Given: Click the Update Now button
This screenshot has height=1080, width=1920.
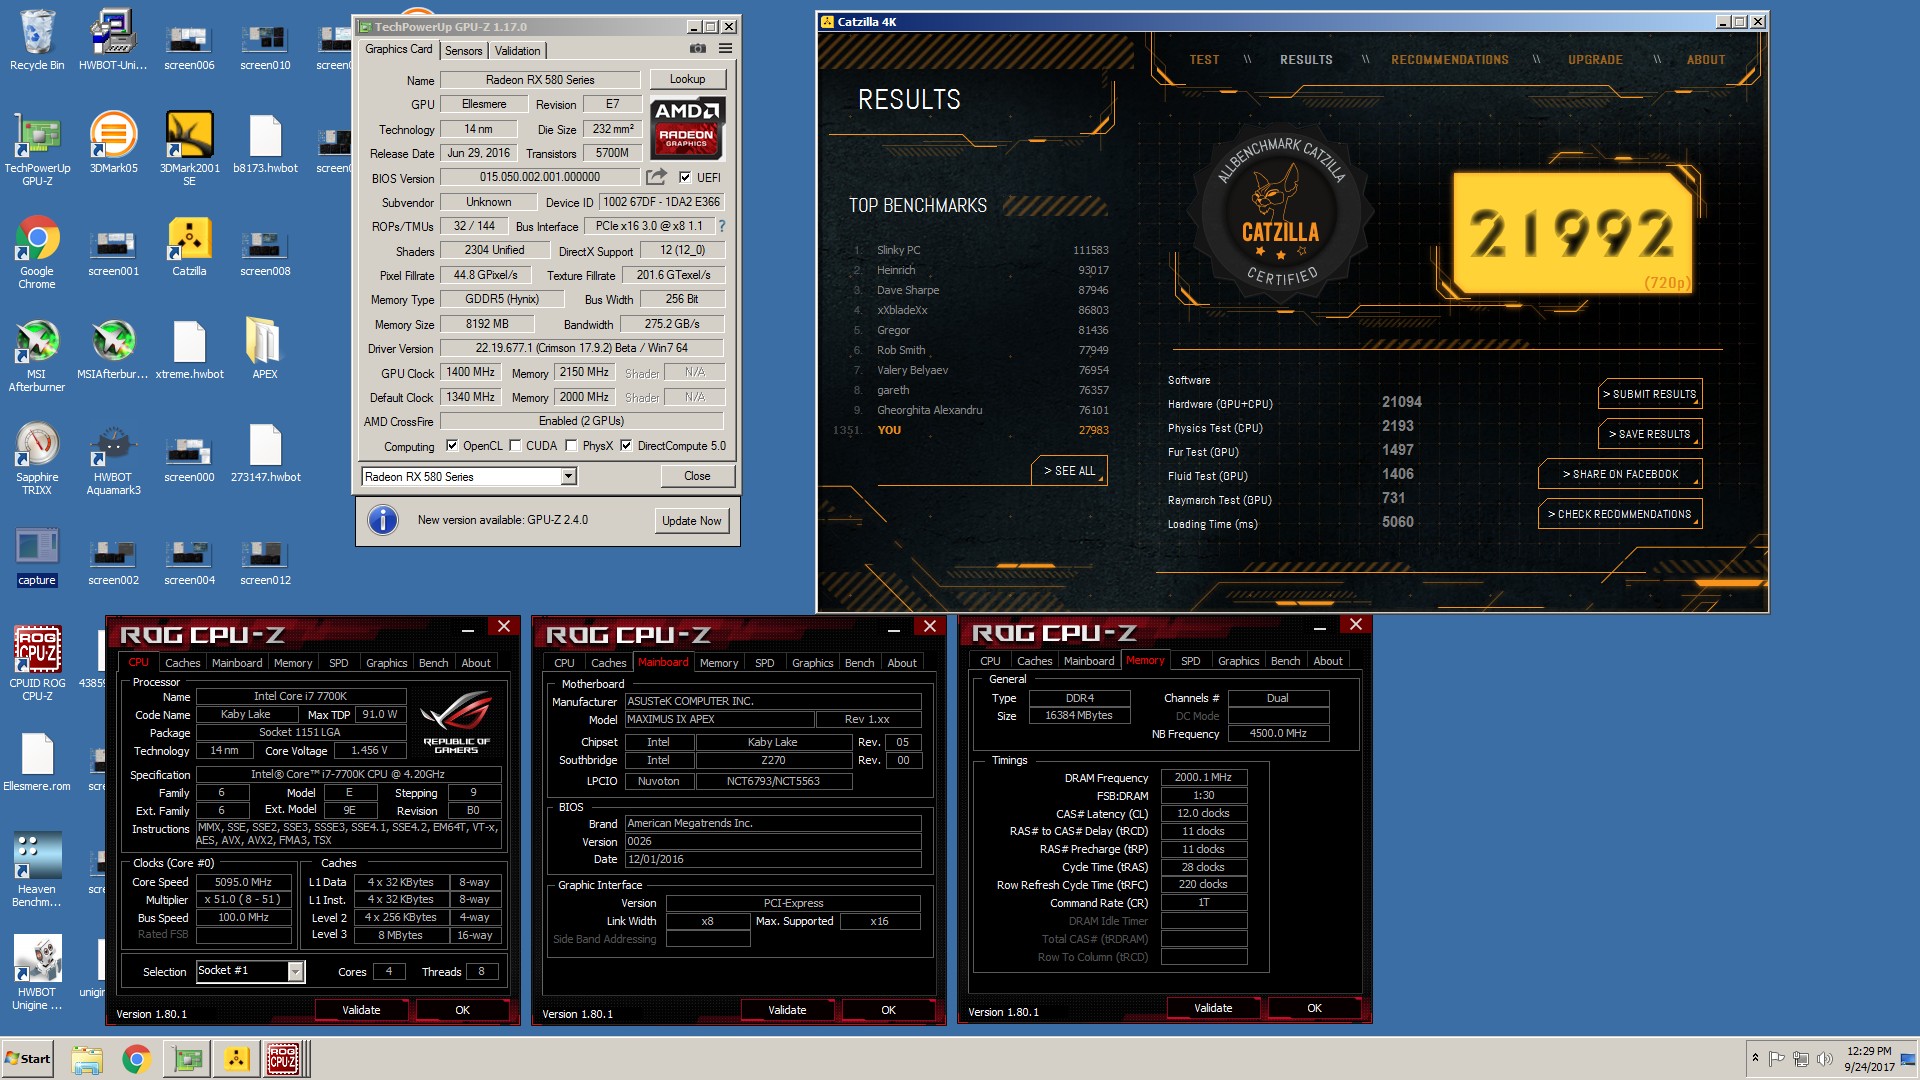Looking at the screenshot, I should click(691, 521).
